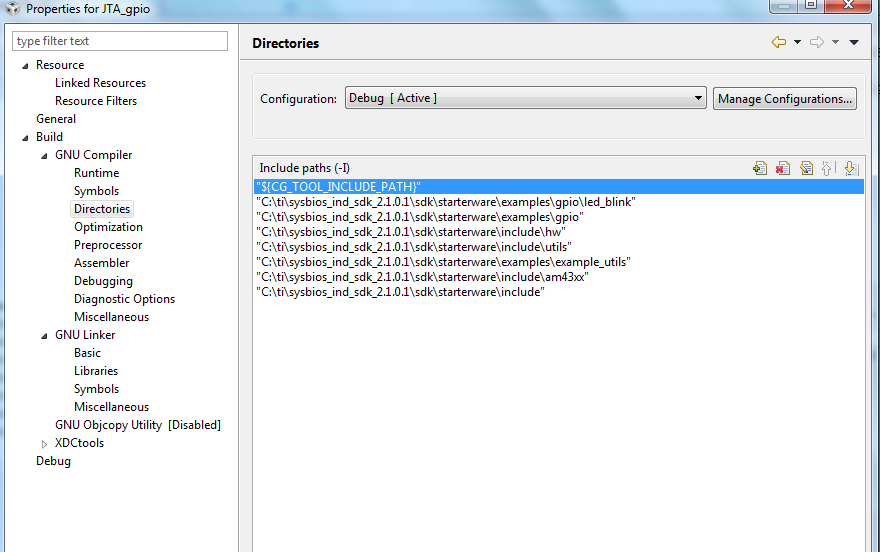Select the path ending in starterware\include

(x=400, y=292)
